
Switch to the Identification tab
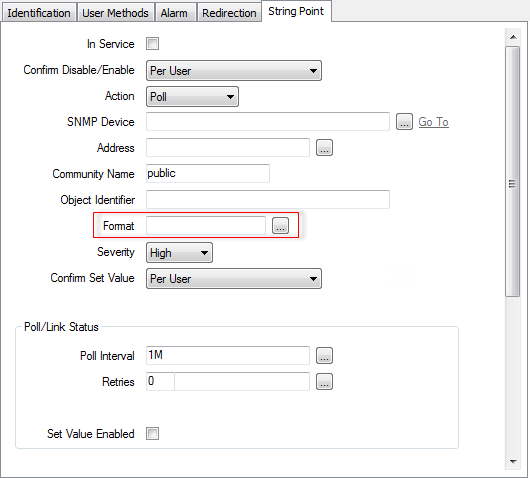coord(39,13)
